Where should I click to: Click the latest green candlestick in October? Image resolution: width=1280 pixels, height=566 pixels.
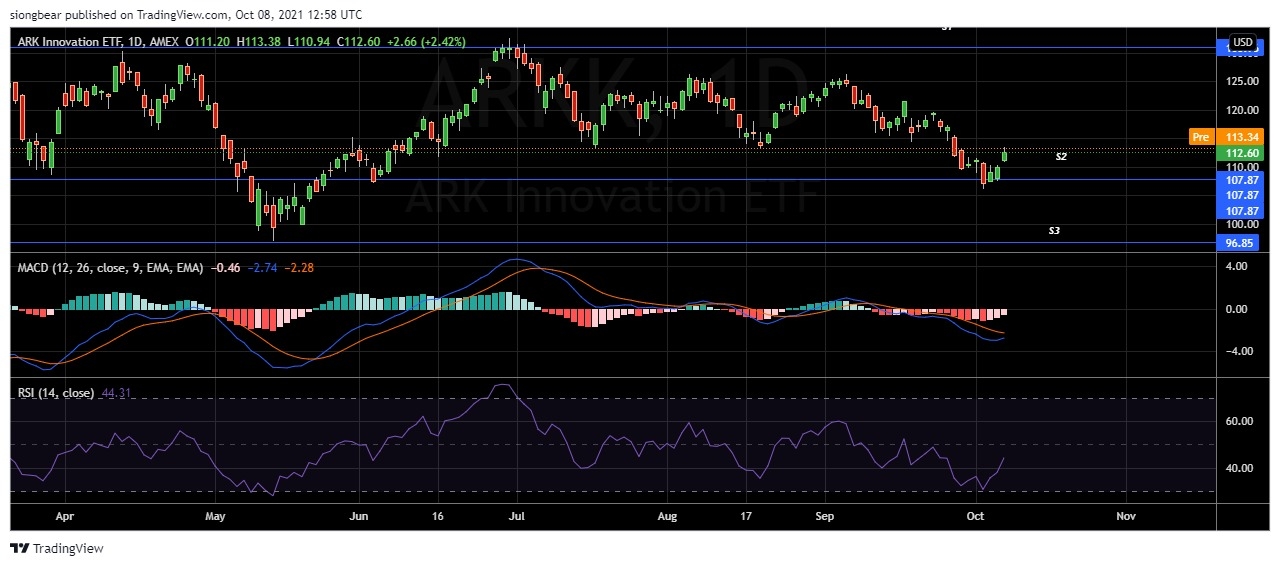pos(1005,154)
